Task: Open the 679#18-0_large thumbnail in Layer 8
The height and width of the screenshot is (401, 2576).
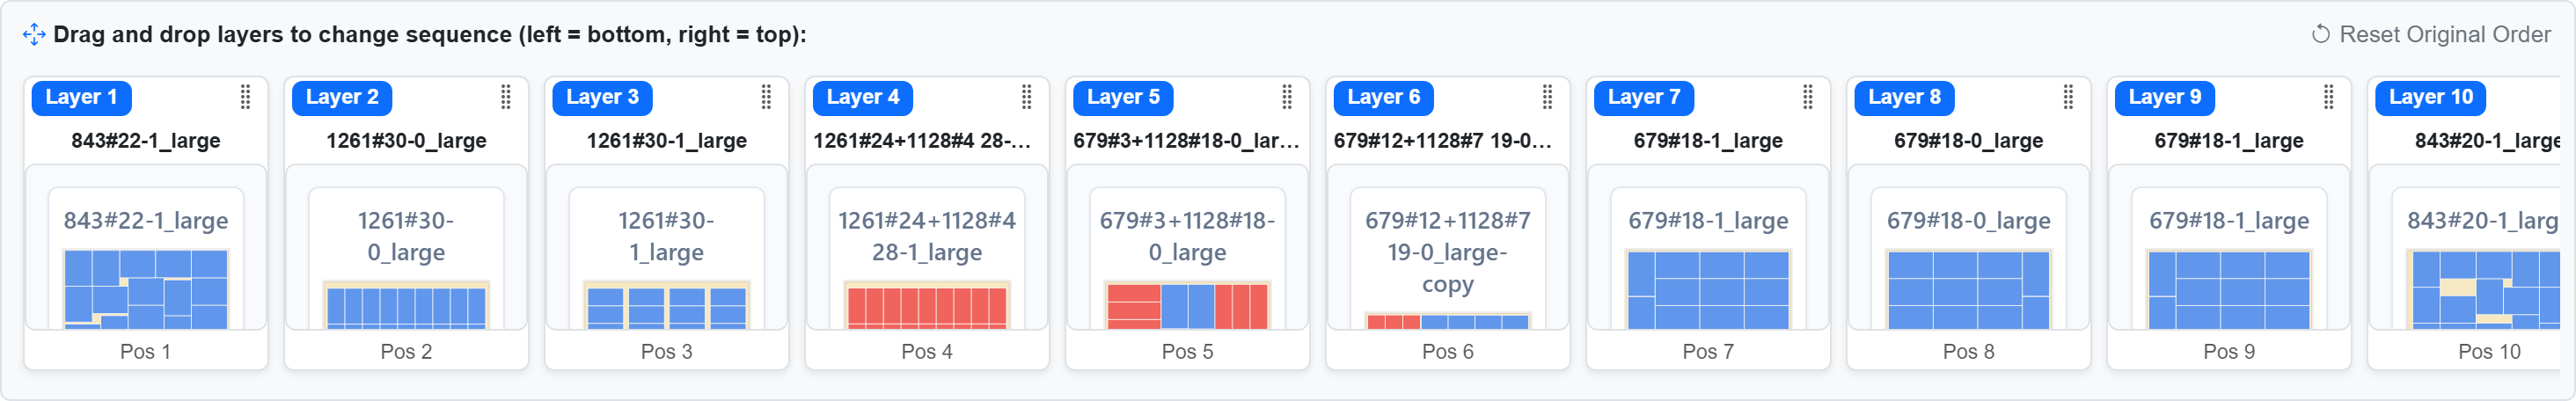Action: pos(1968,289)
